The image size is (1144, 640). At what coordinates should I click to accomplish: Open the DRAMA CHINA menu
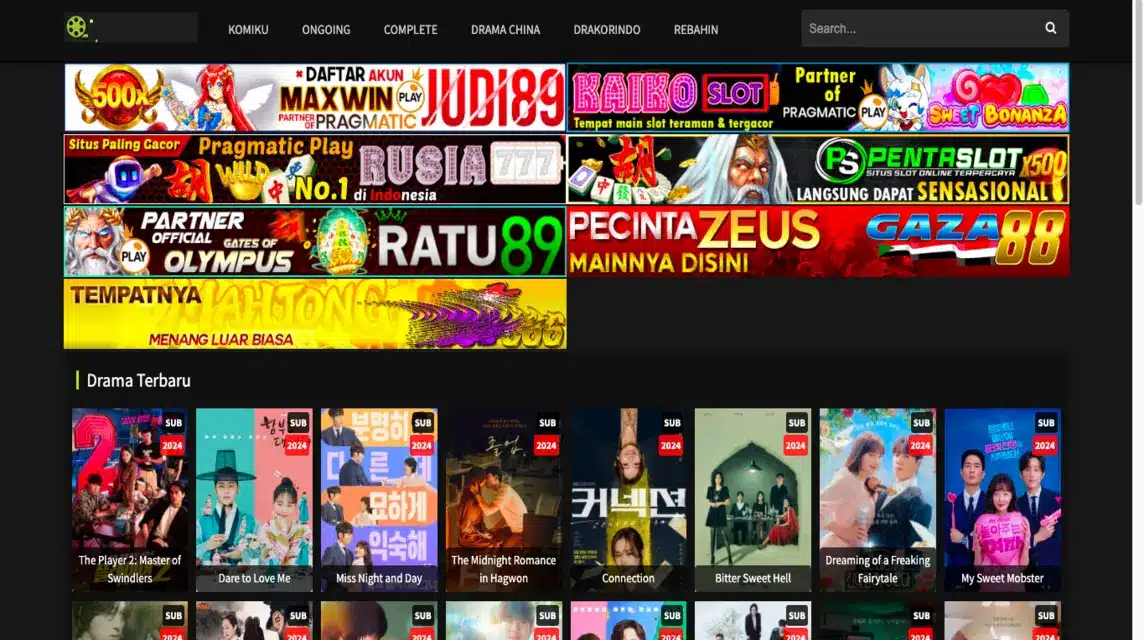click(506, 30)
